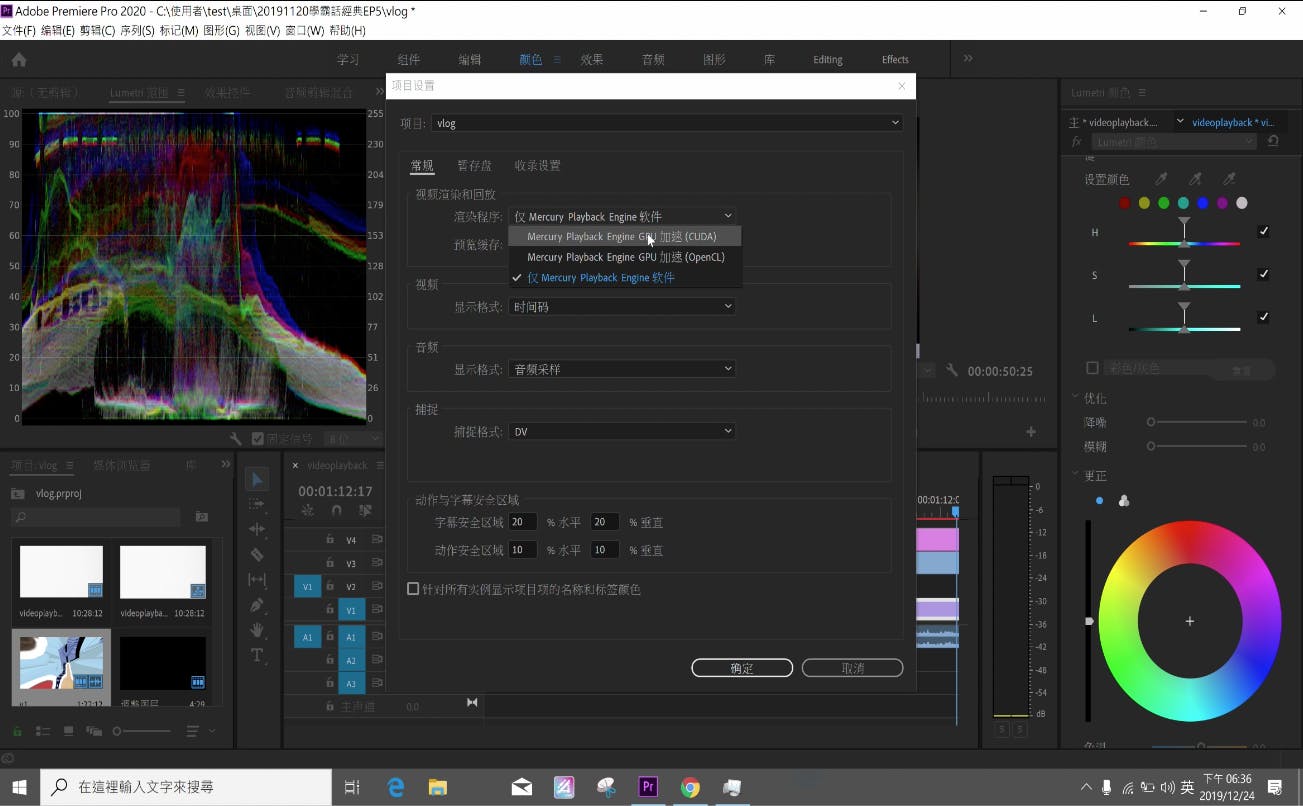
Task: Open the project vlog dropdown
Action: (x=668, y=123)
